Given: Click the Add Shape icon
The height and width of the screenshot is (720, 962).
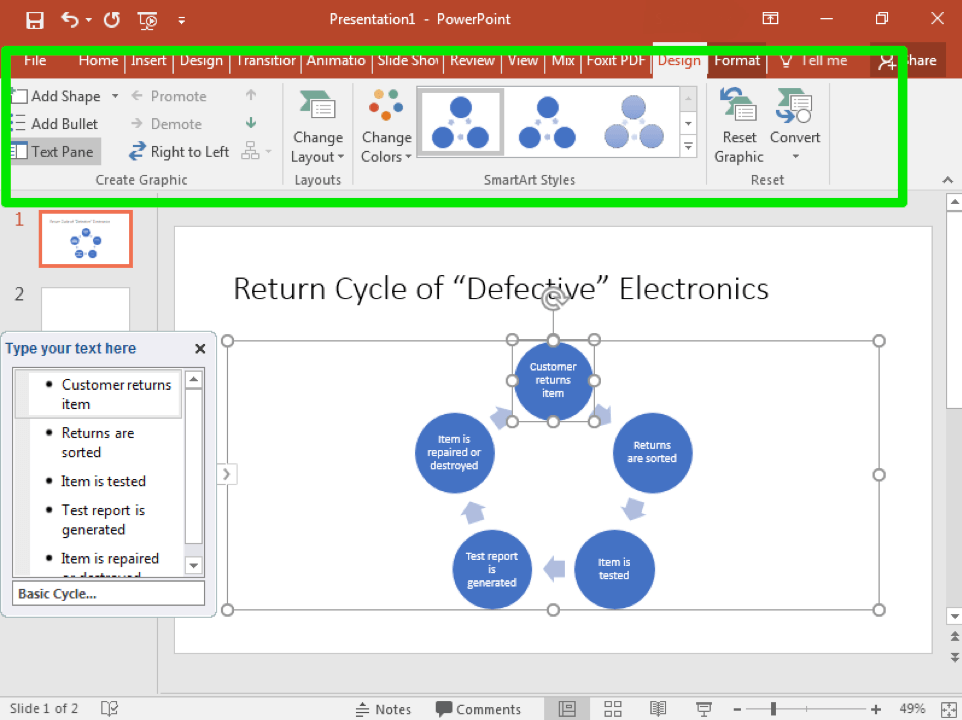Looking at the screenshot, I should (19, 96).
